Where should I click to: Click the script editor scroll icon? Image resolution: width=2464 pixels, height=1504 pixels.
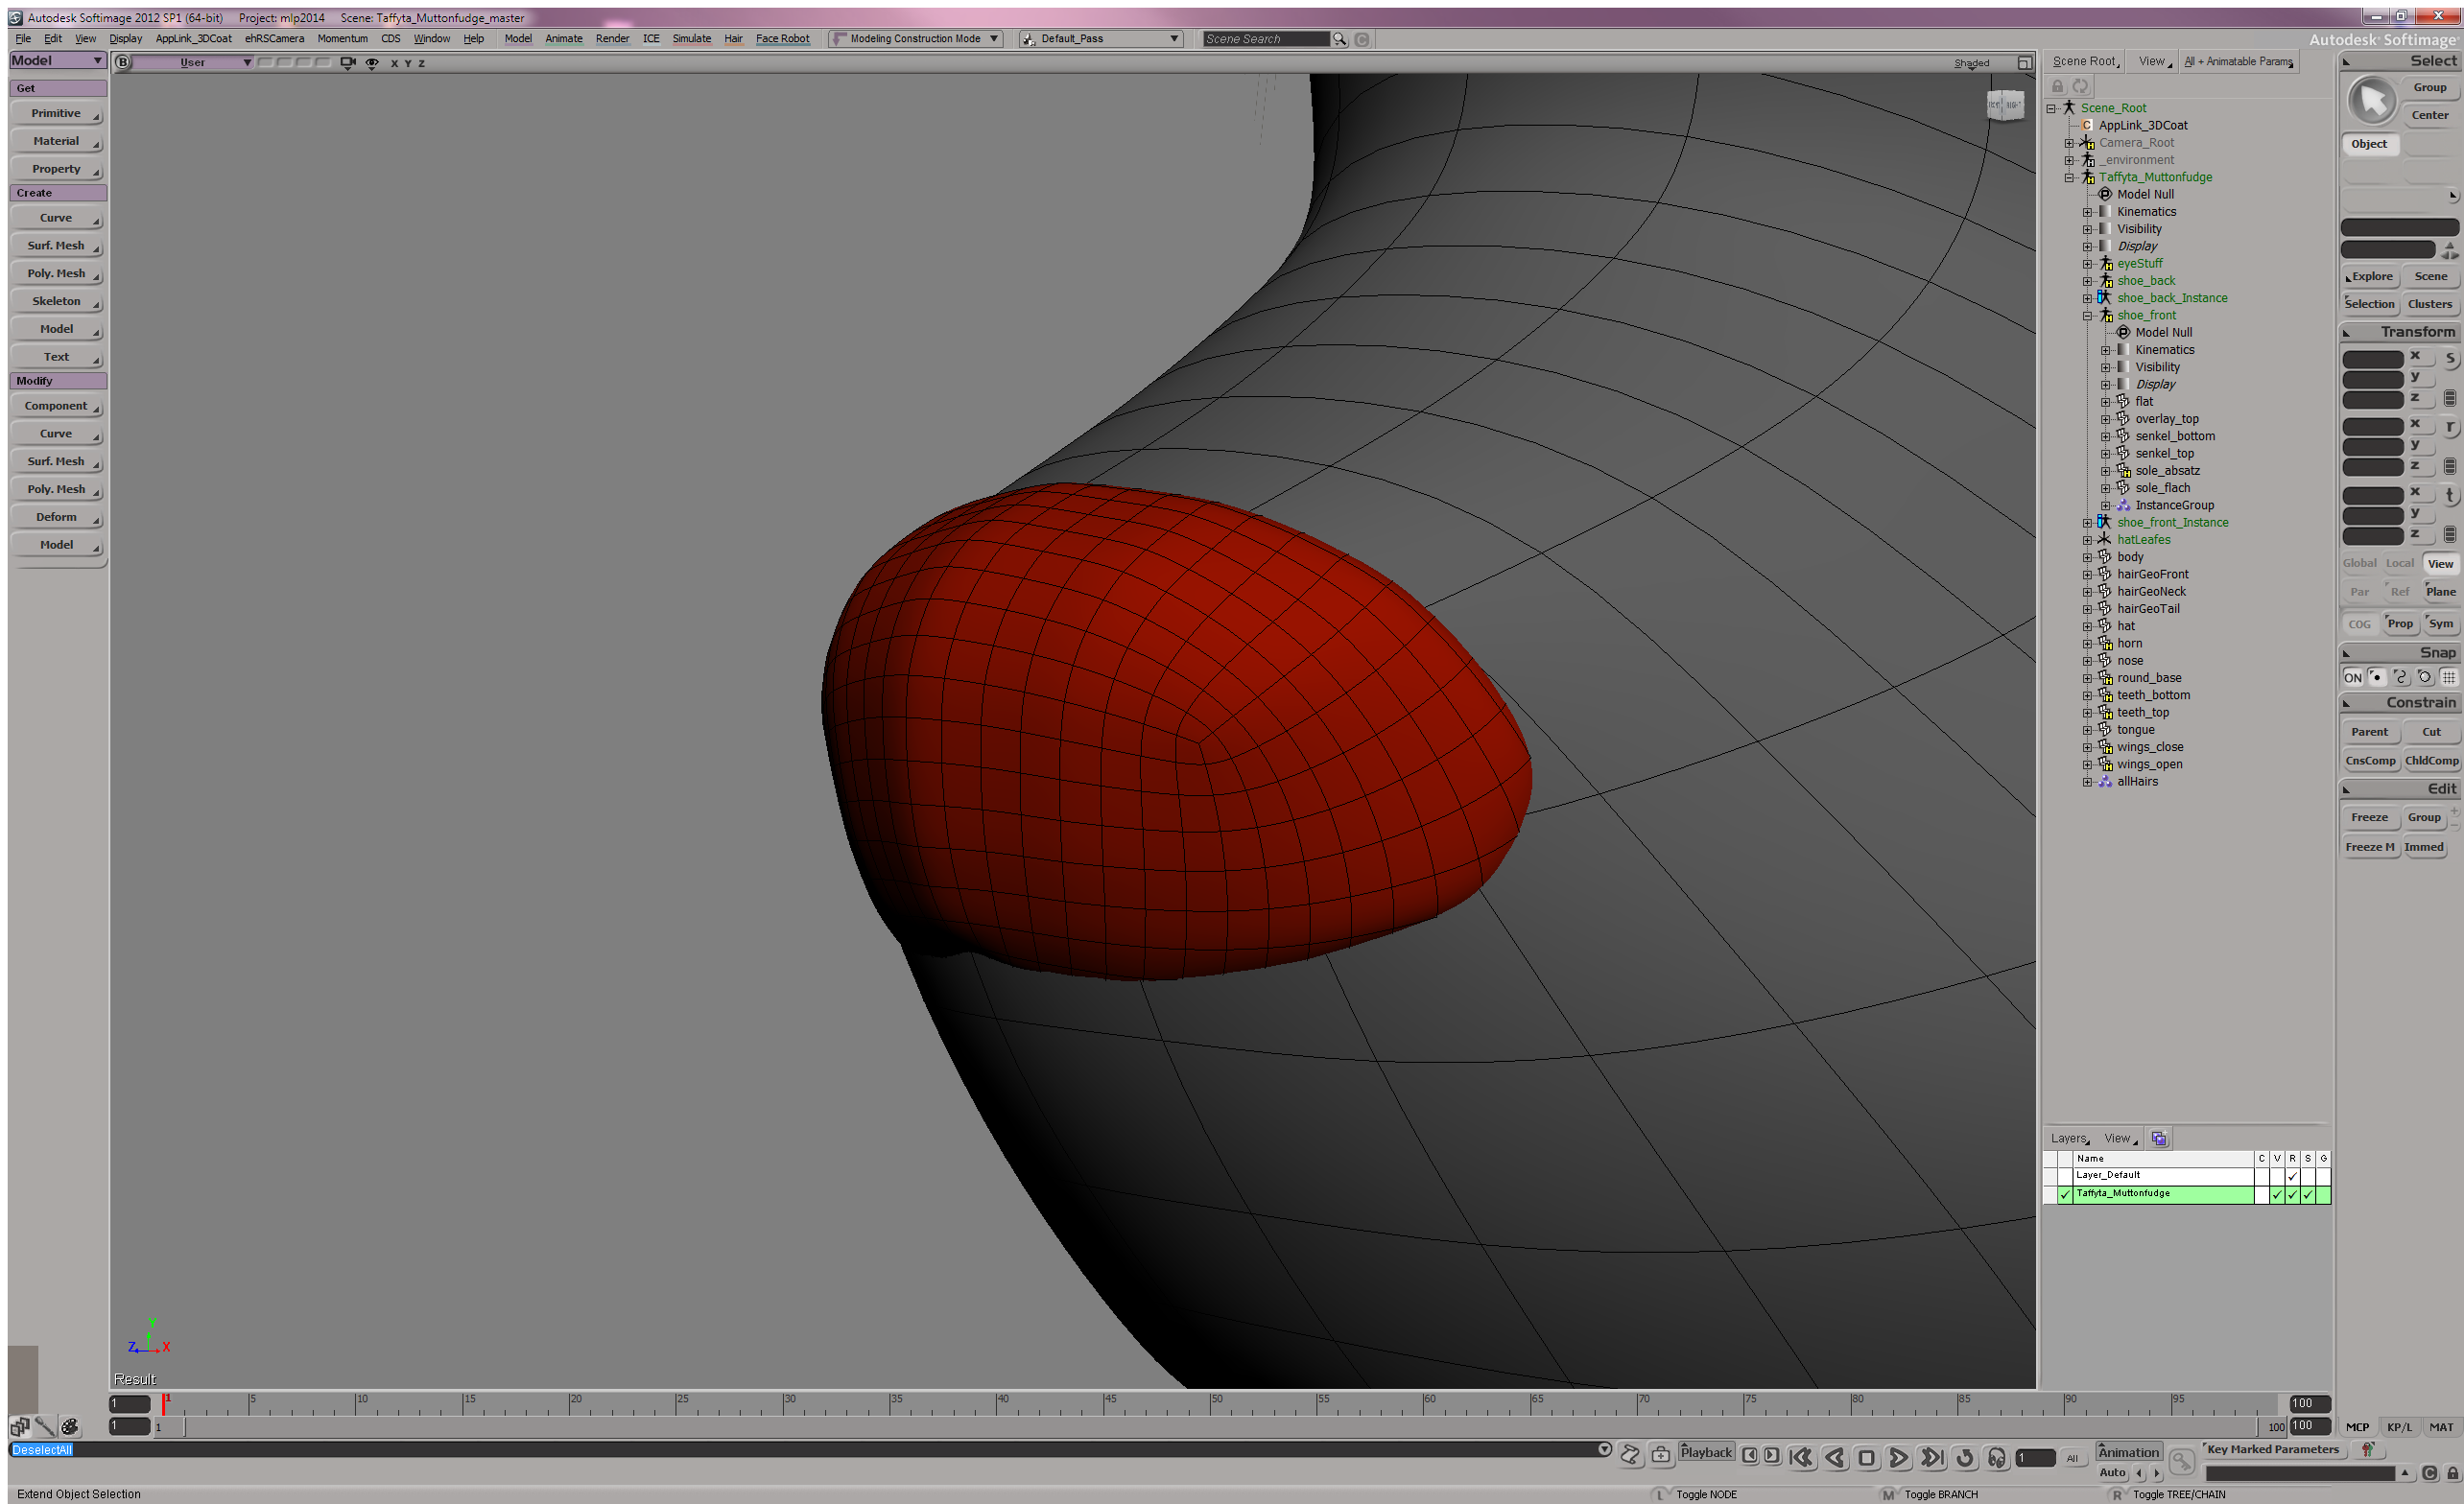[x=1631, y=1455]
